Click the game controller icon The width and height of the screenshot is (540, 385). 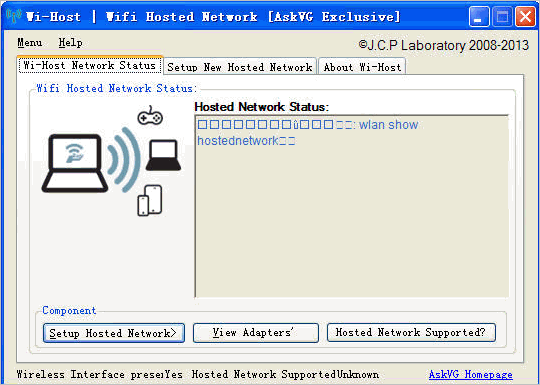point(150,115)
